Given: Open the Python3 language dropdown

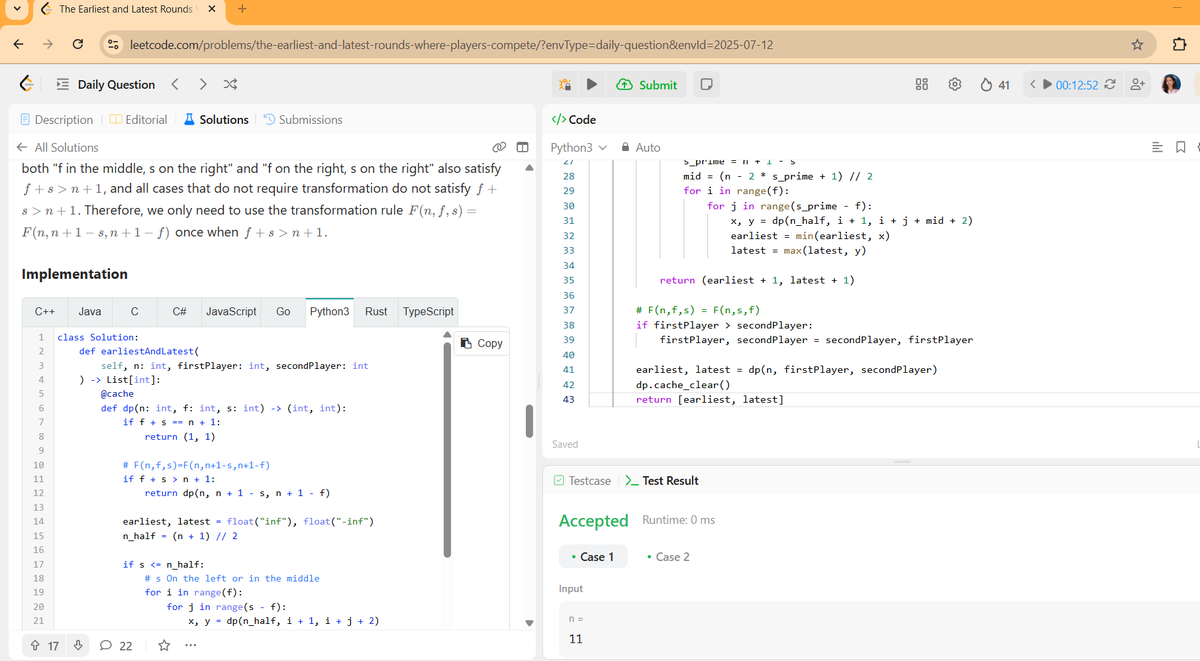Looking at the screenshot, I should tap(577, 146).
